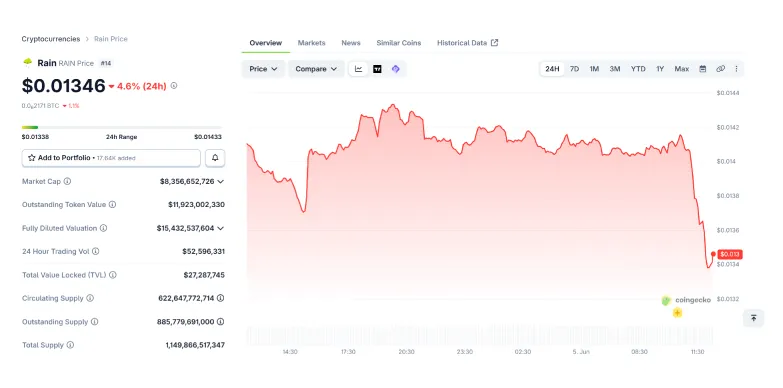Select the YTD time range

tap(638, 69)
